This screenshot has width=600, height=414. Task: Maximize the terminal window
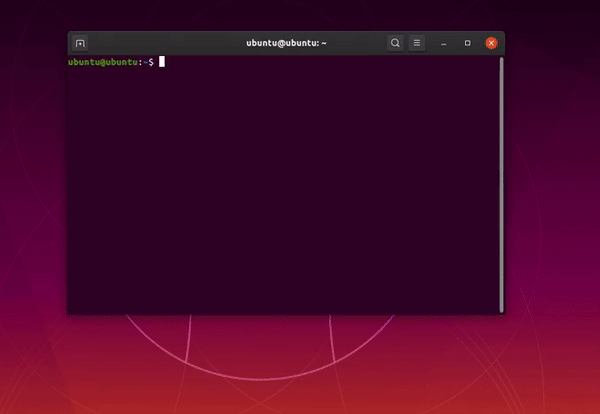[467, 43]
